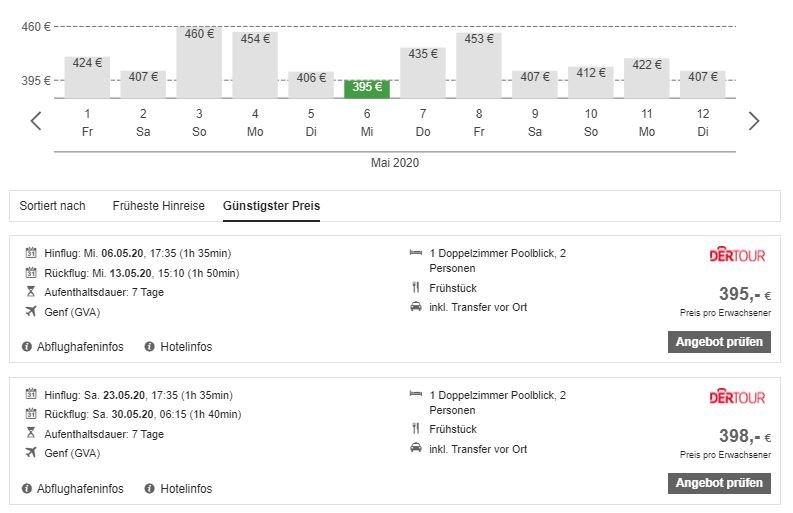This screenshot has width=793, height=513.
Task: Click the DERTOUR logo in first offer
Action: click(x=737, y=255)
